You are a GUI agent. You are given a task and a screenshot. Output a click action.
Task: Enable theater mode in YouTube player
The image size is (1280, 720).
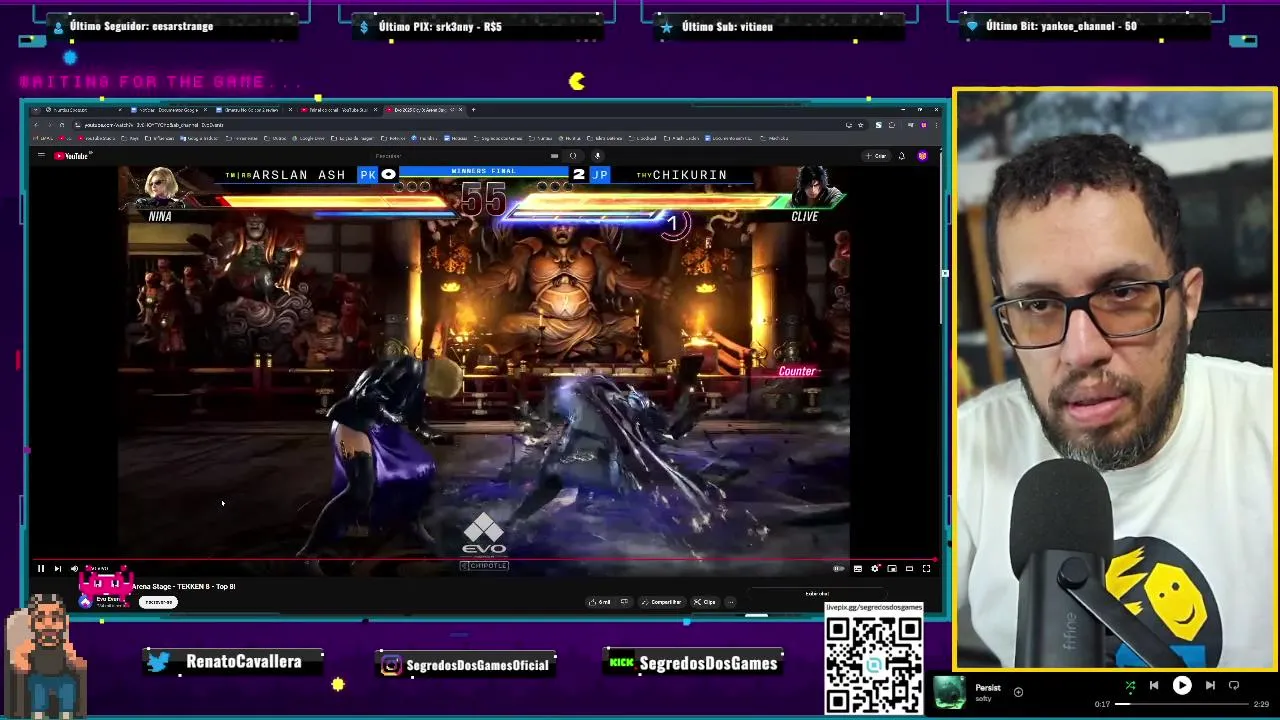tap(909, 569)
